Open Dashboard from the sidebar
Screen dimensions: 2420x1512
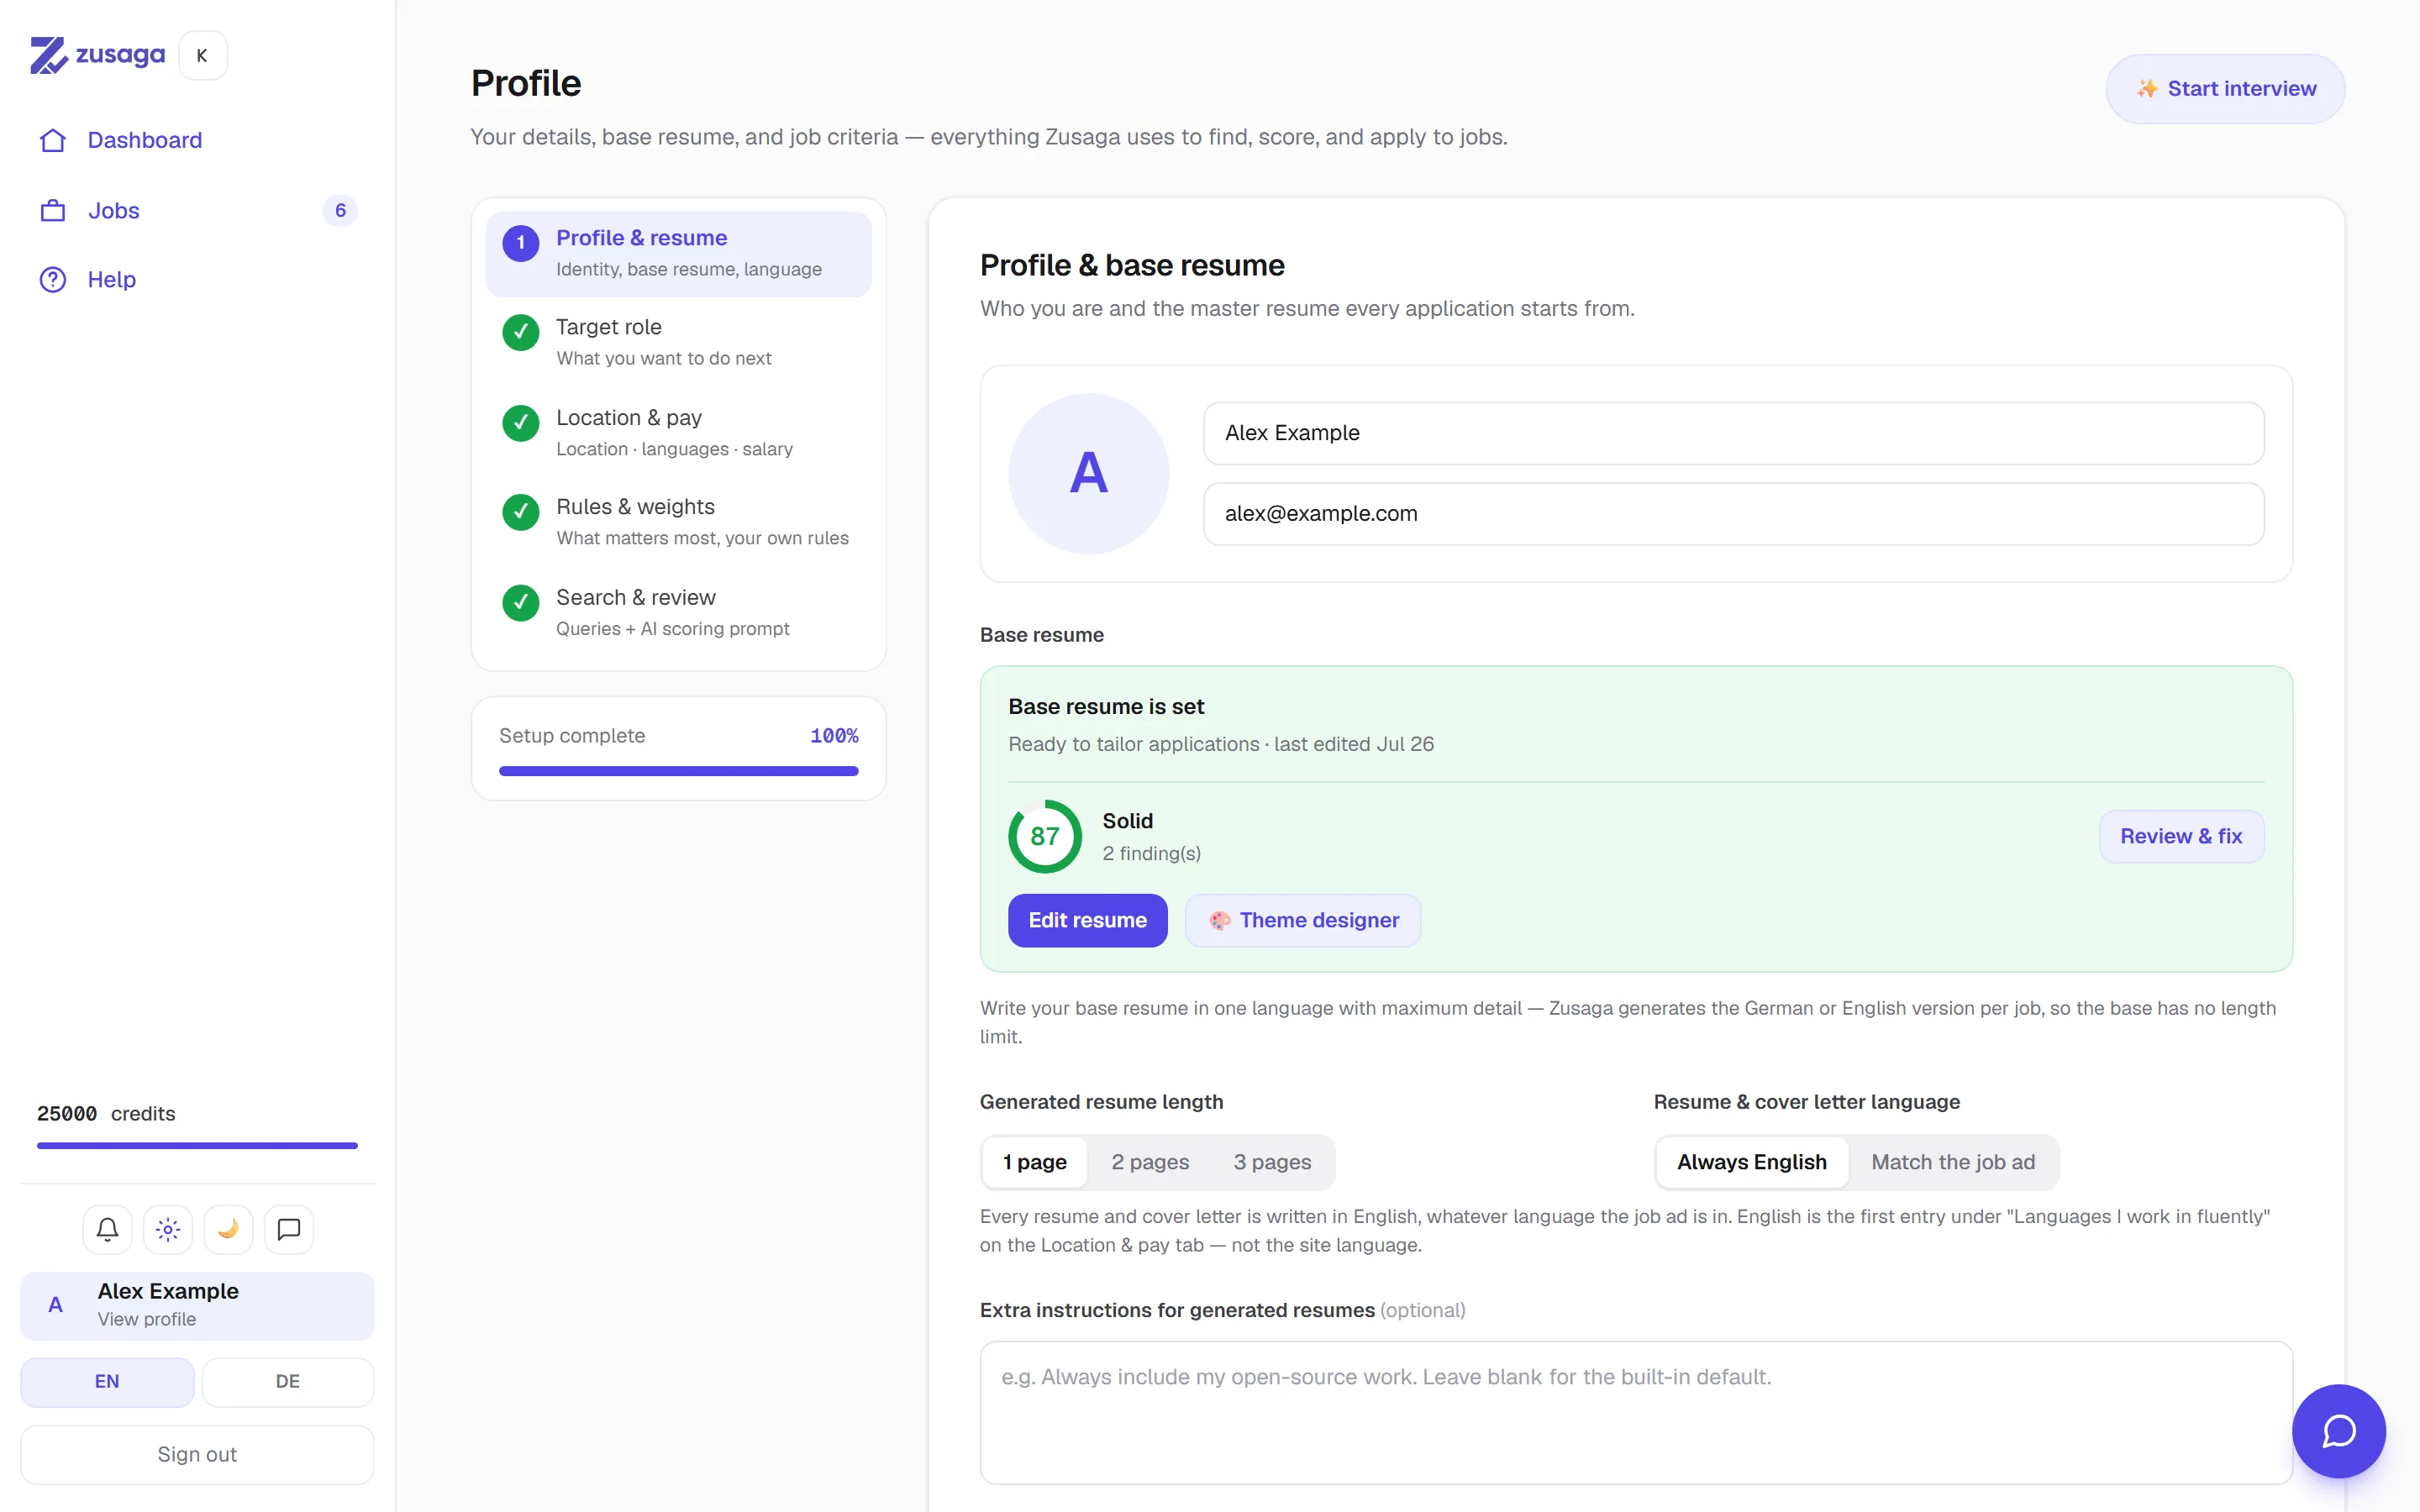[x=197, y=140]
